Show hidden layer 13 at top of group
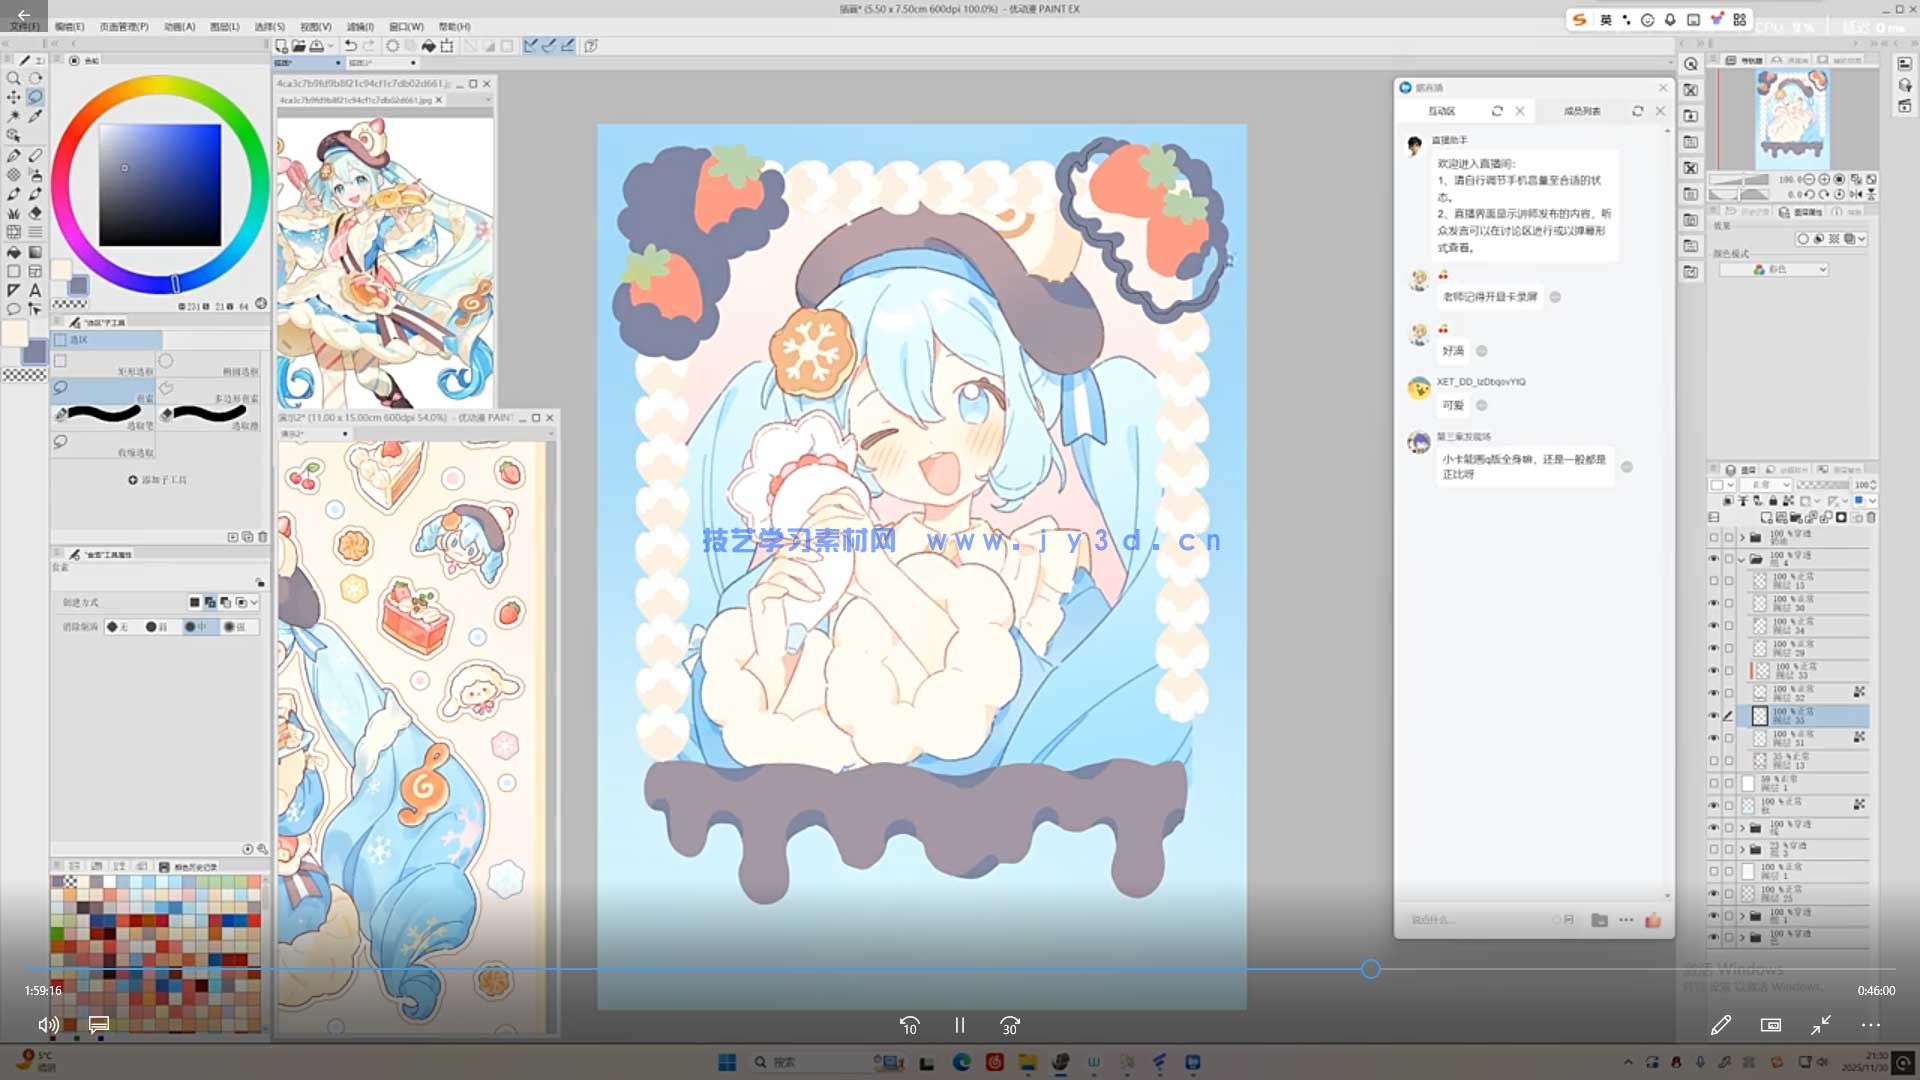This screenshot has width=1920, height=1080. click(1713, 581)
